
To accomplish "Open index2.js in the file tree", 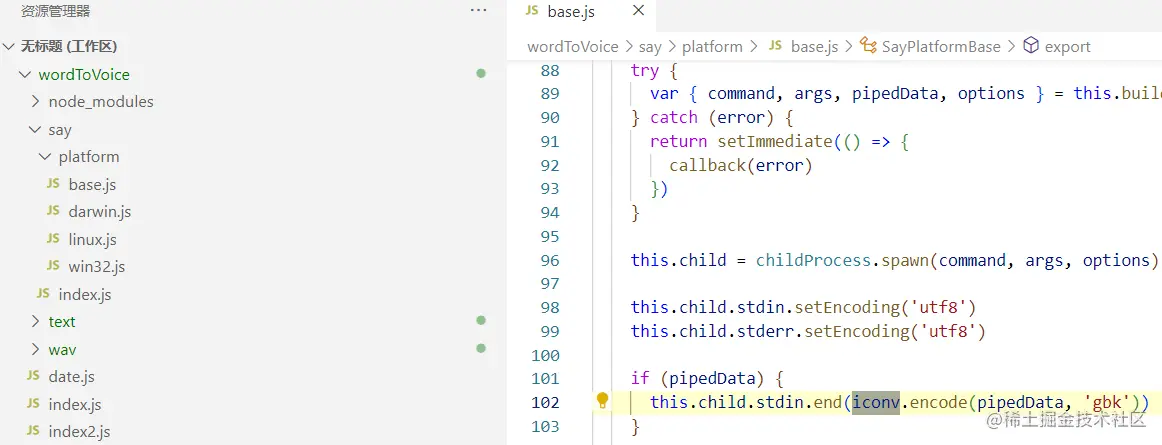I will 79,432.
